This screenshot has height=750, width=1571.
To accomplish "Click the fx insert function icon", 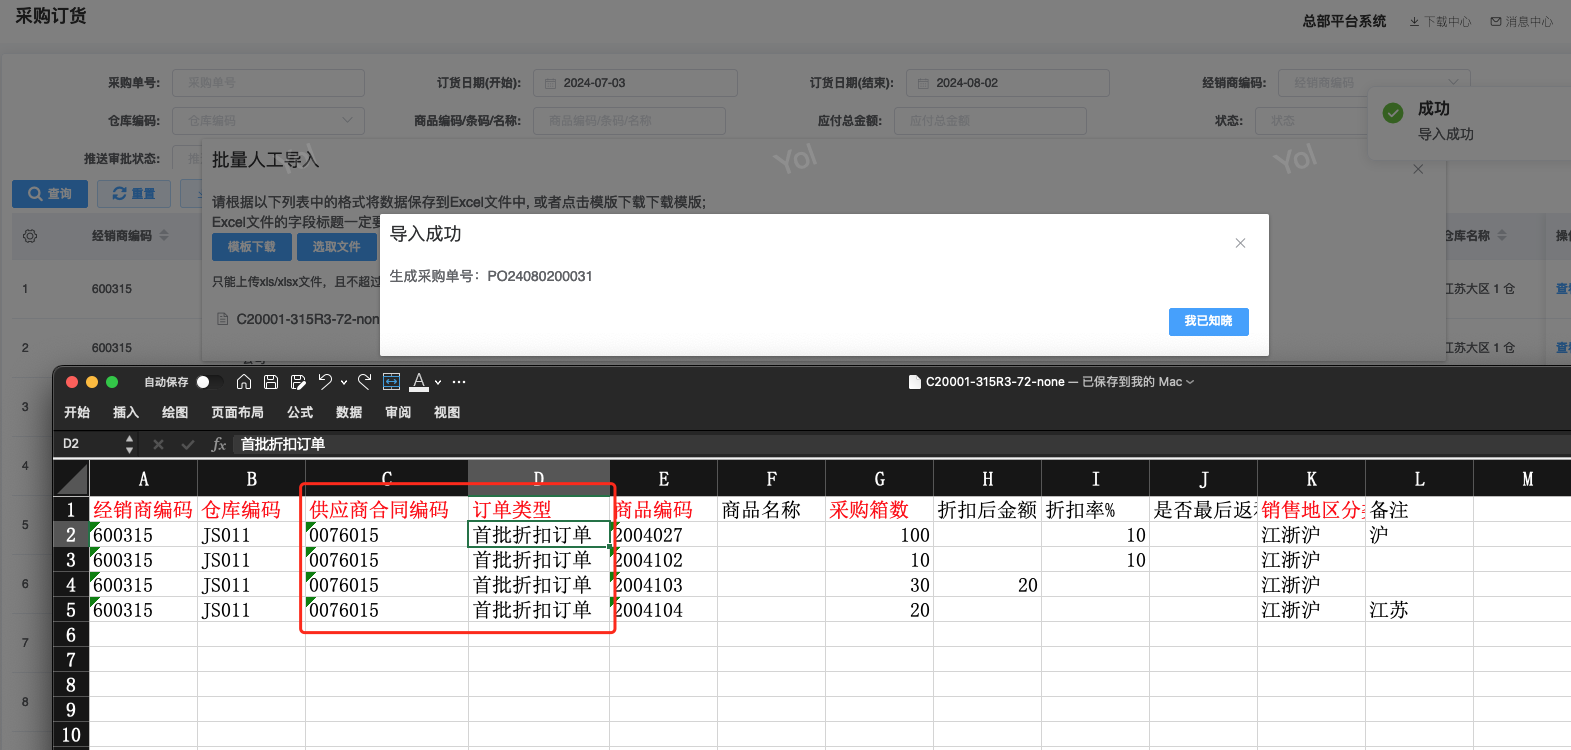I will 219,444.
